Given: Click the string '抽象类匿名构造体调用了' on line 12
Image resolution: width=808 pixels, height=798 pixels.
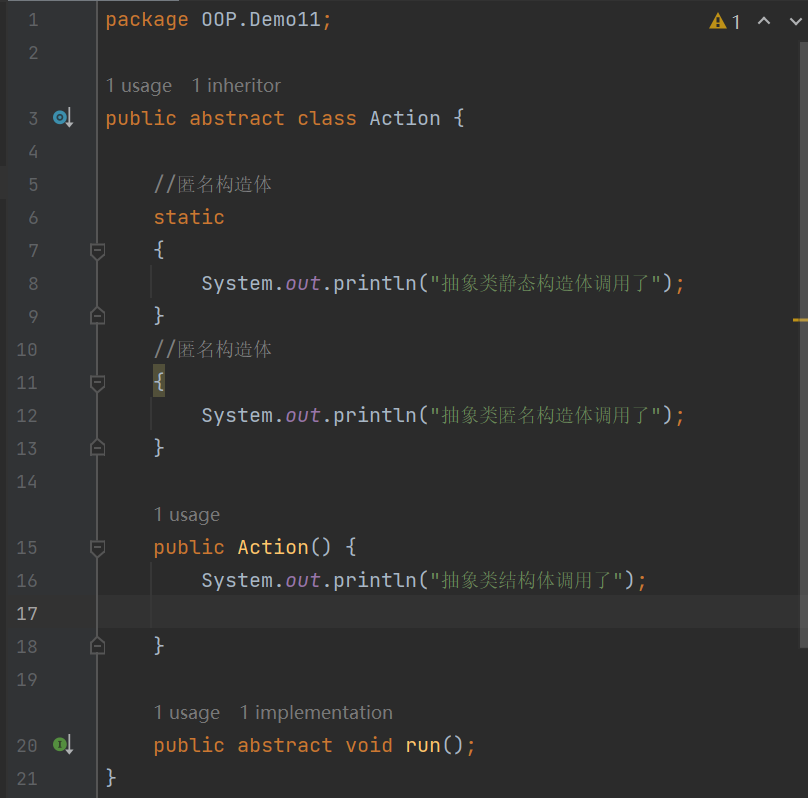Looking at the screenshot, I should pyautogui.click(x=545, y=415).
